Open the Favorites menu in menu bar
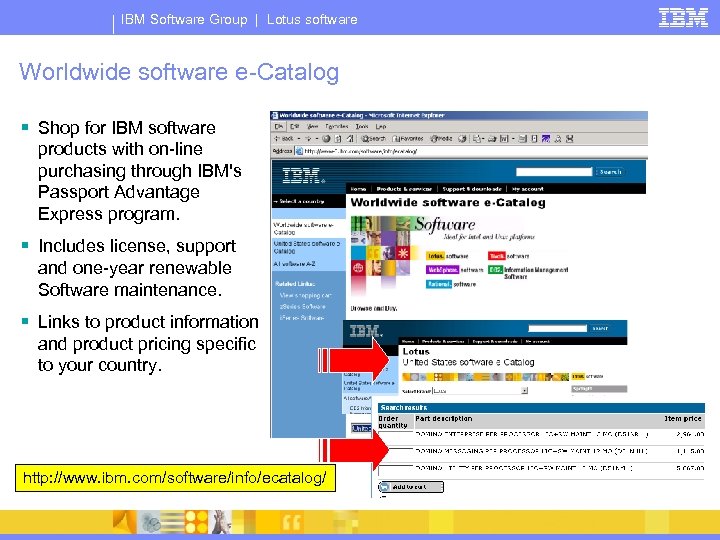The width and height of the screenshot is (720, 540). [337, 126]
